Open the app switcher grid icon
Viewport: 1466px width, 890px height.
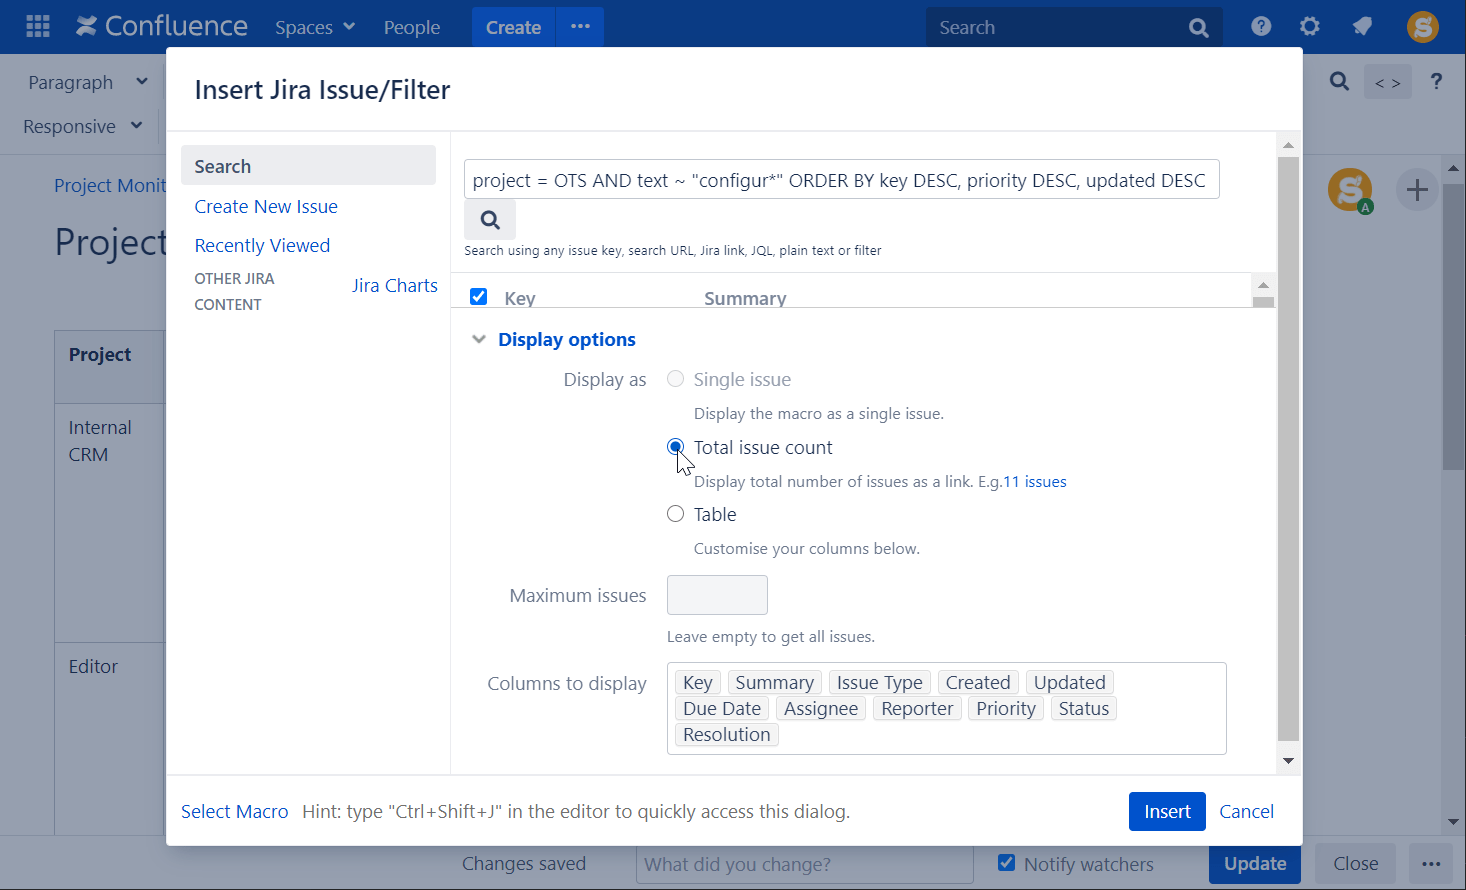(37, 27)
